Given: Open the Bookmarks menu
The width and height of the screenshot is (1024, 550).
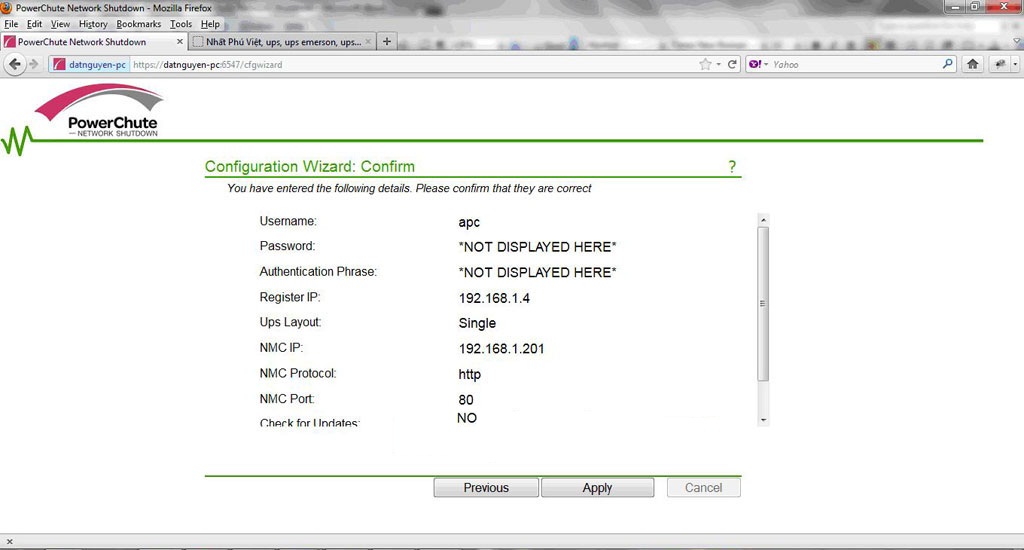Looking at the screenshot, I should tap(138, 24).
